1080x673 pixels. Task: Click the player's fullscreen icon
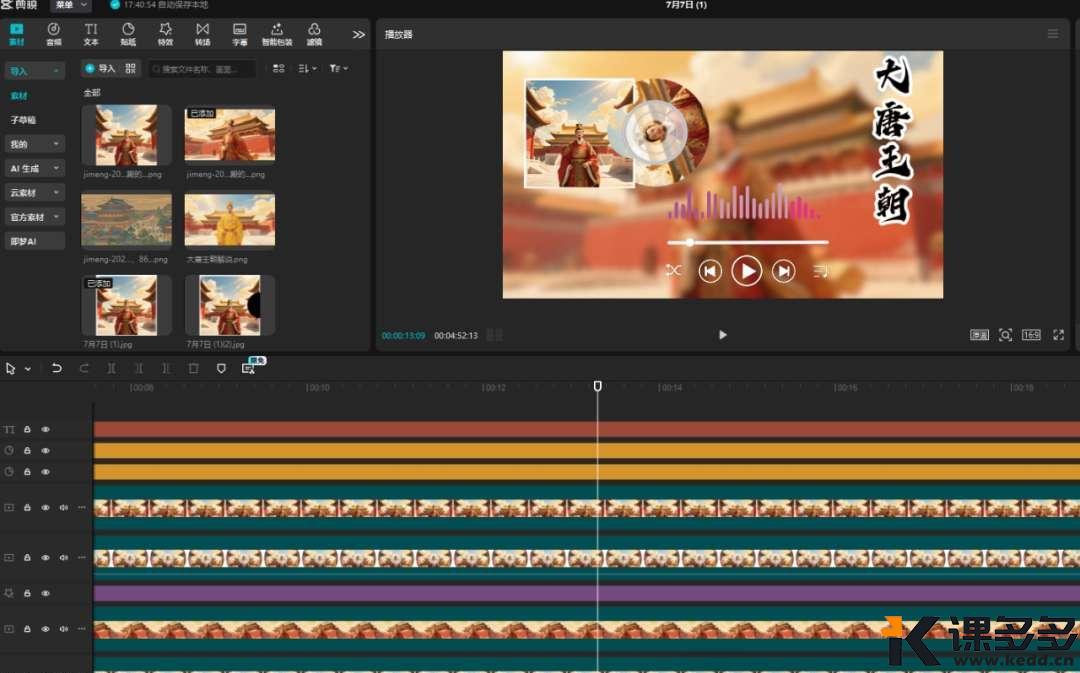[x=1058, y=335]
